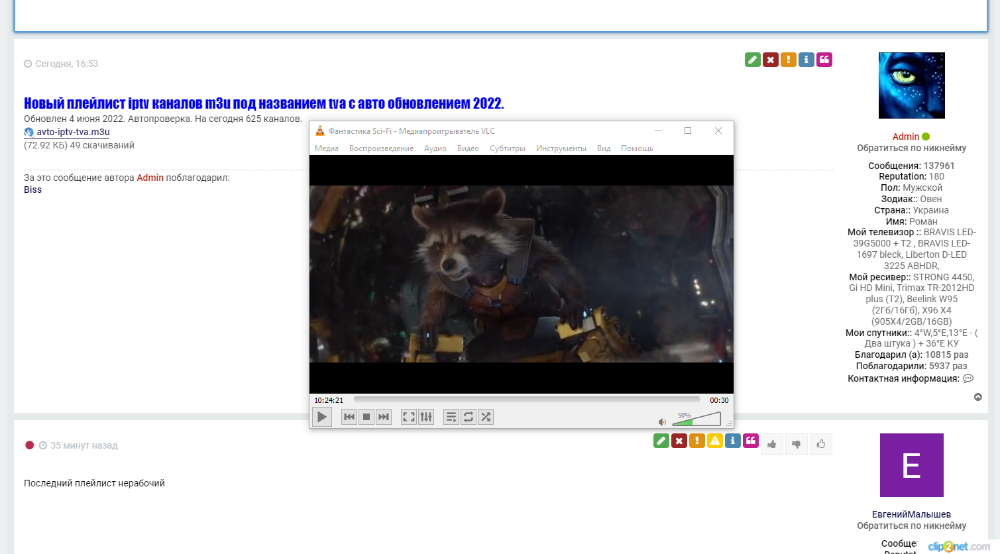
Task: Open the Субтитры menu in VLC
Action: click(508, 148)
